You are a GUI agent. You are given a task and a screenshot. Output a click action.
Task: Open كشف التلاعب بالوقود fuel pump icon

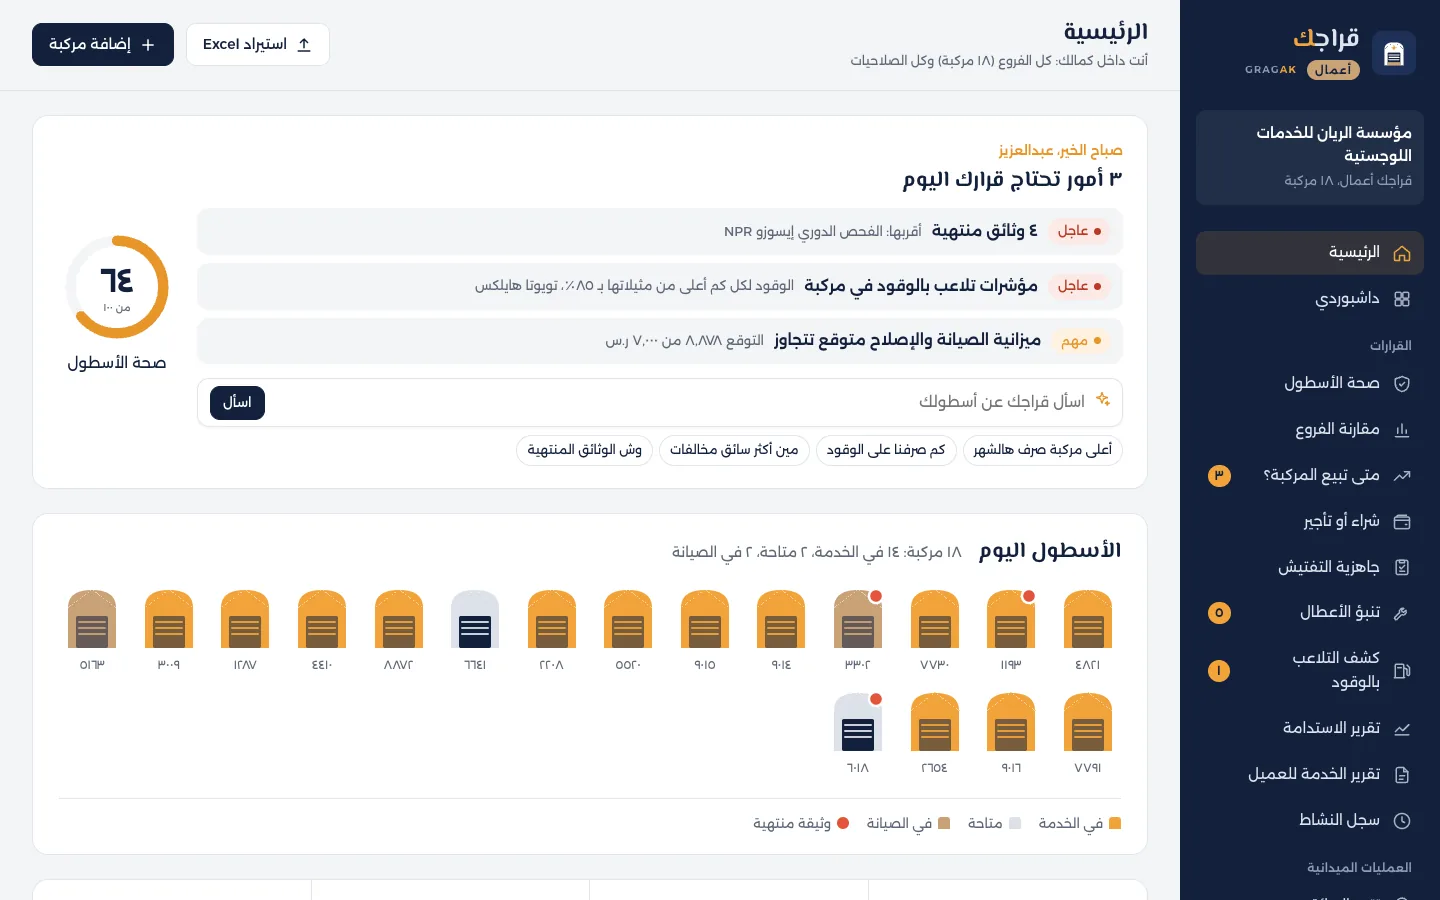point(1402,671)
